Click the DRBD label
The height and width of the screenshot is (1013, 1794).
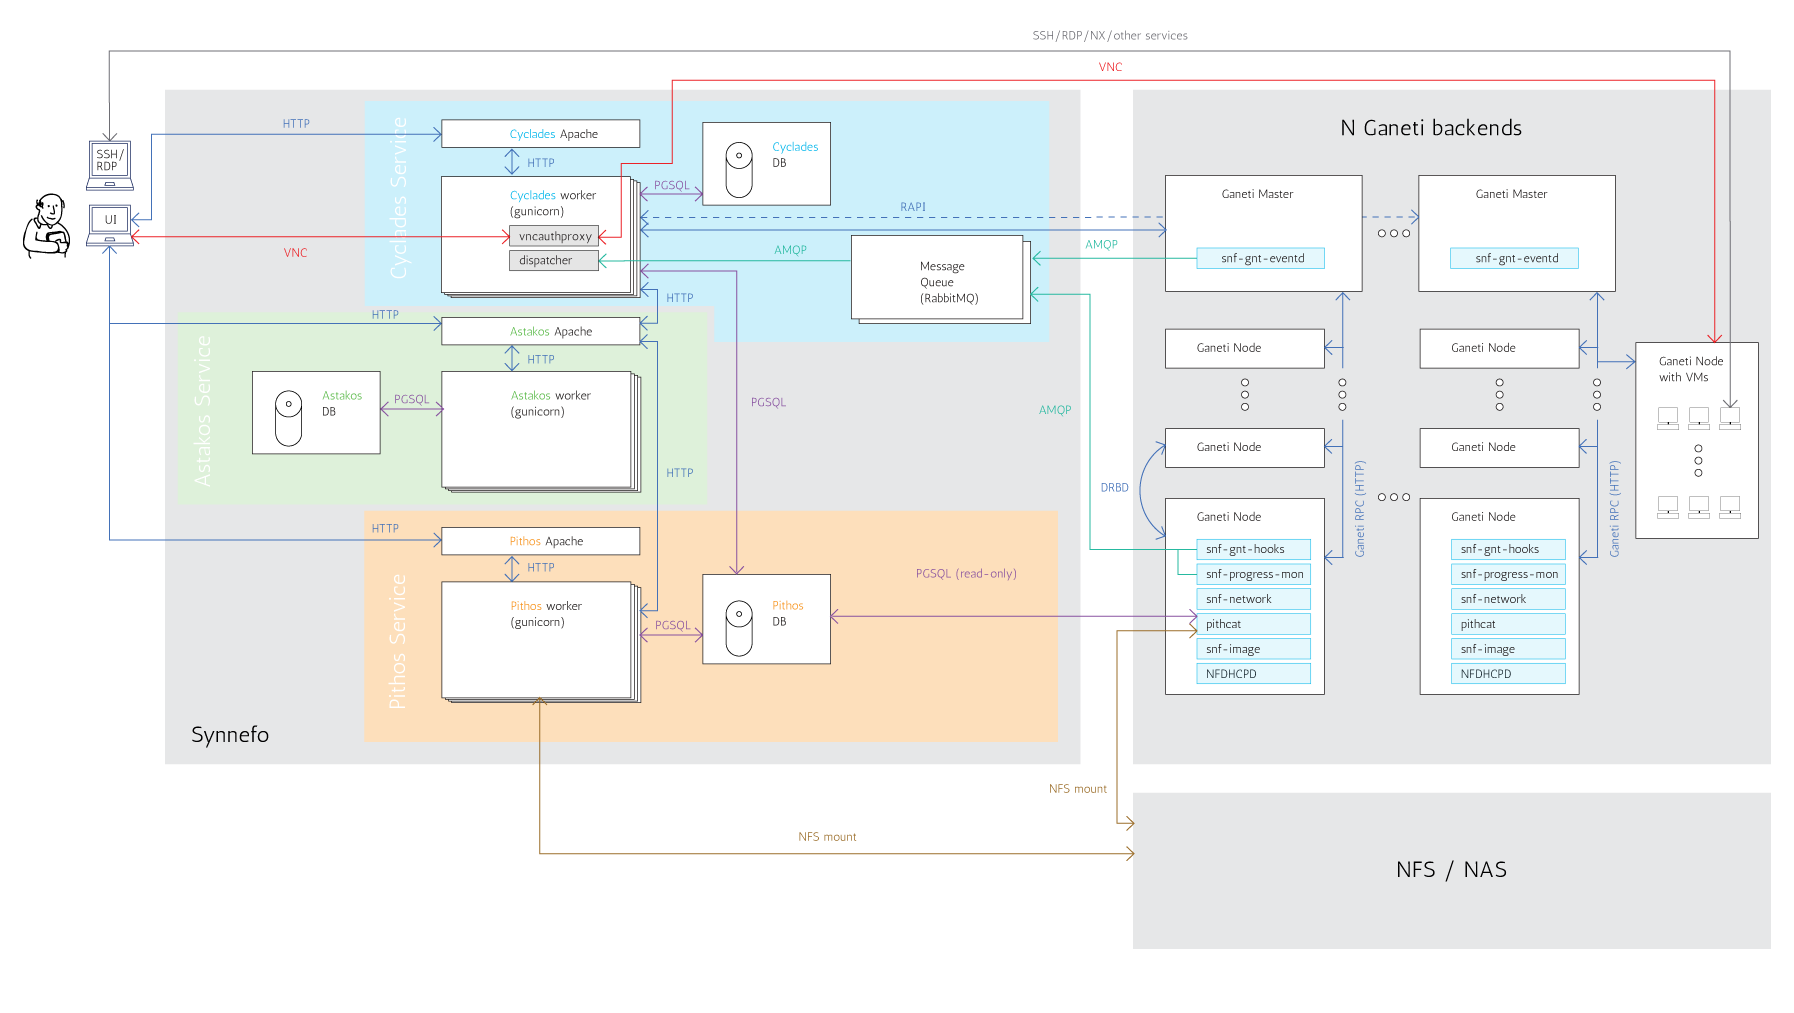(x=1114, y=488)
